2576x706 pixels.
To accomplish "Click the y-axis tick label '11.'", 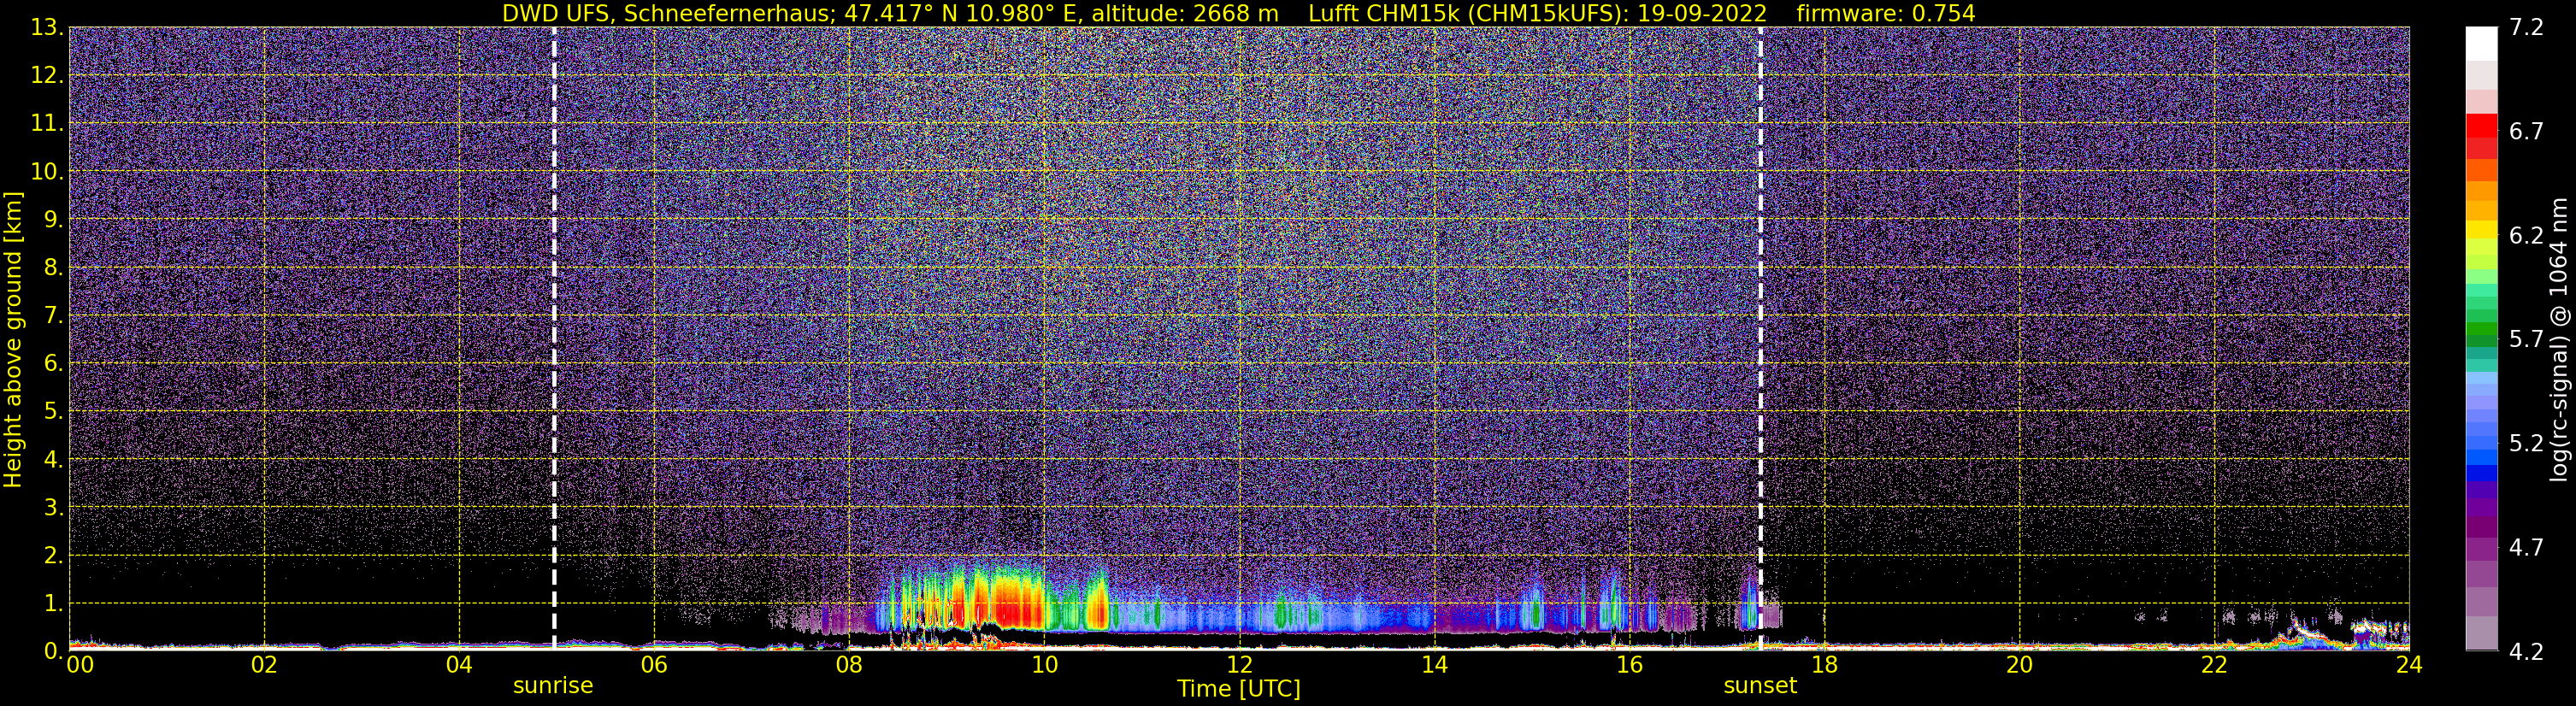I will coord(47,124).
